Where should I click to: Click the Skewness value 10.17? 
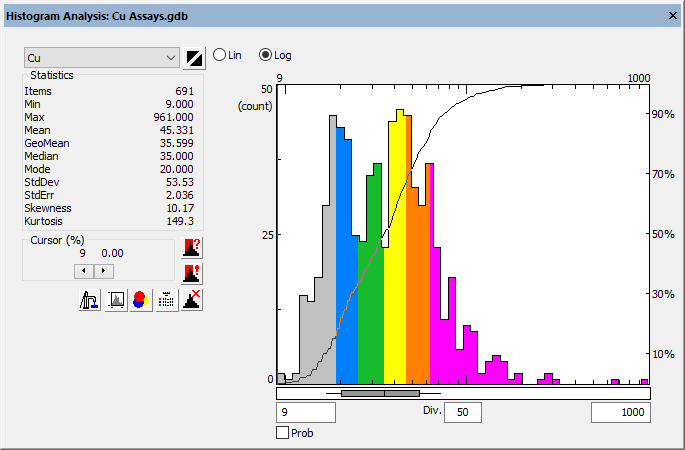tap(180, 208)
